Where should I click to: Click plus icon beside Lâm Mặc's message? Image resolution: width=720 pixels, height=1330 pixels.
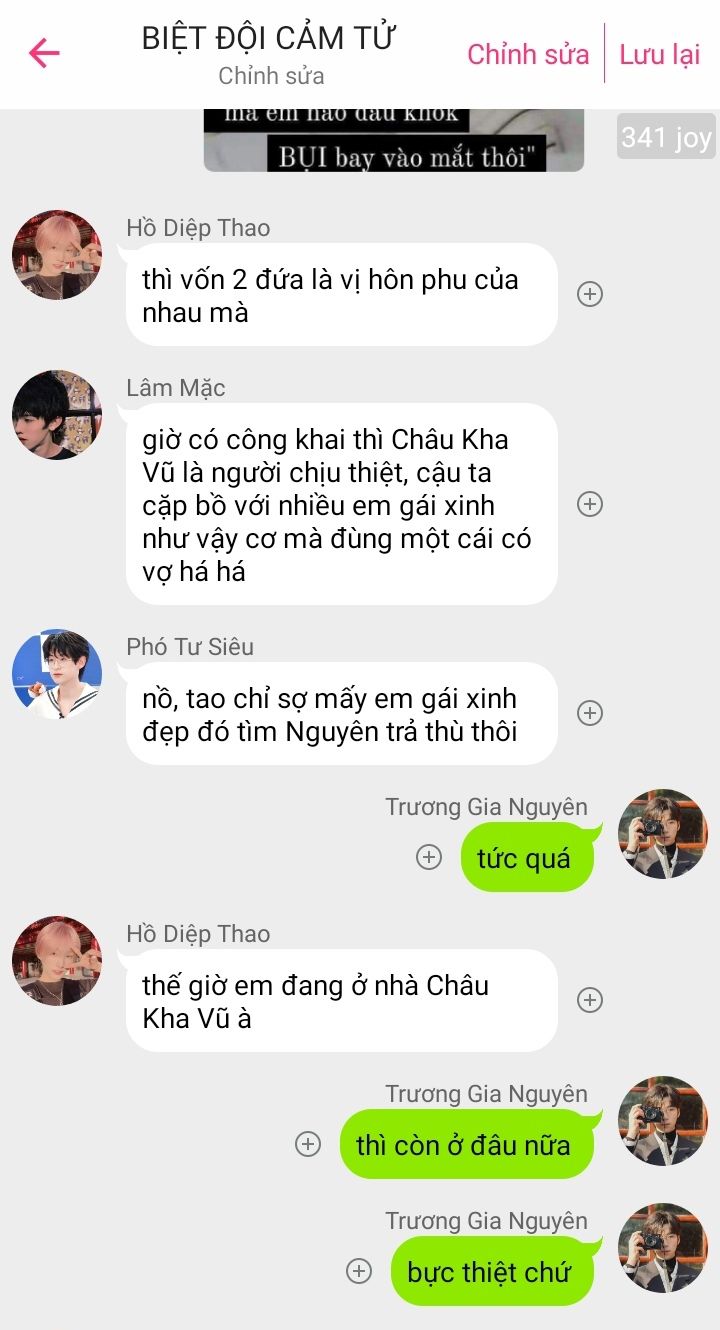click(x=591, y=504)
